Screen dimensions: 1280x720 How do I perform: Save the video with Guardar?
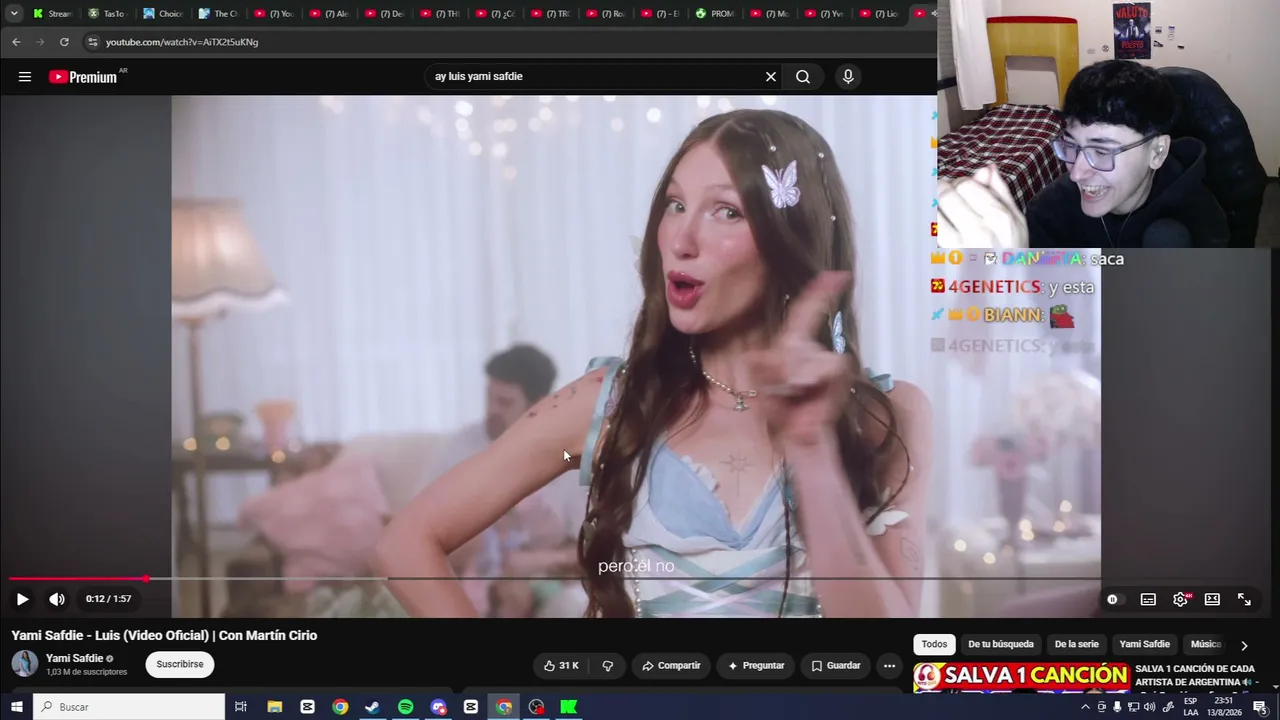click(x=835, y=666)
